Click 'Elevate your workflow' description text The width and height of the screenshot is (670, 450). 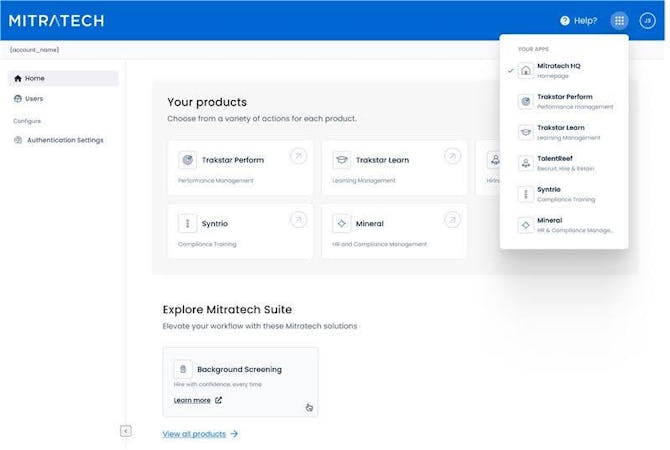pos(260,326)
